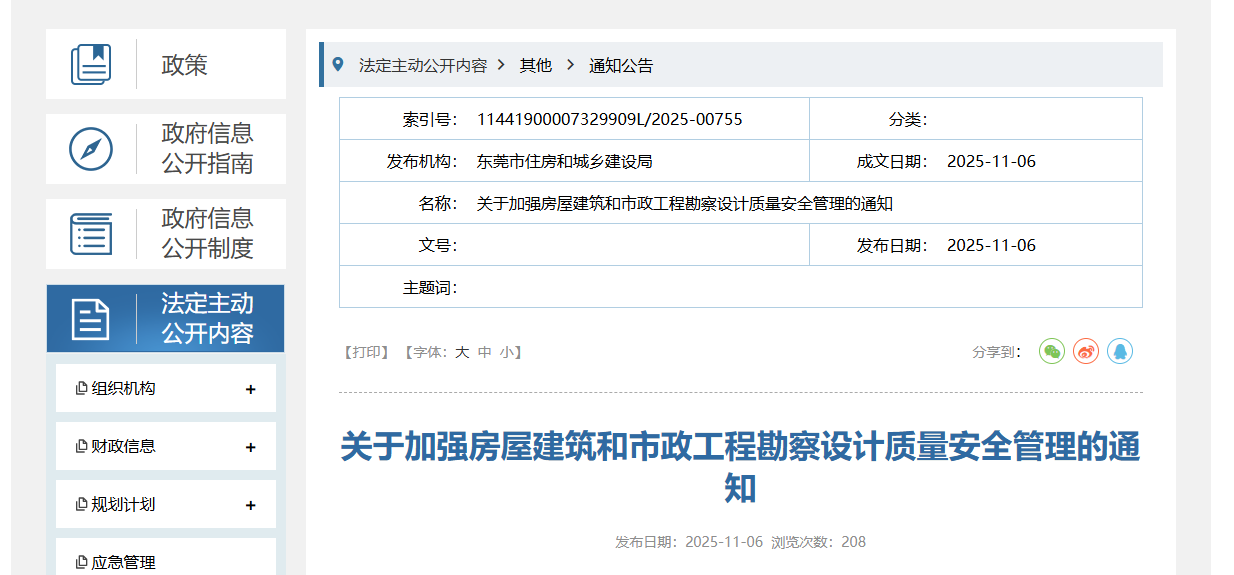The image size is (1234, 575).
Task: Share the article to QQ
Action: pos(1120,352)
